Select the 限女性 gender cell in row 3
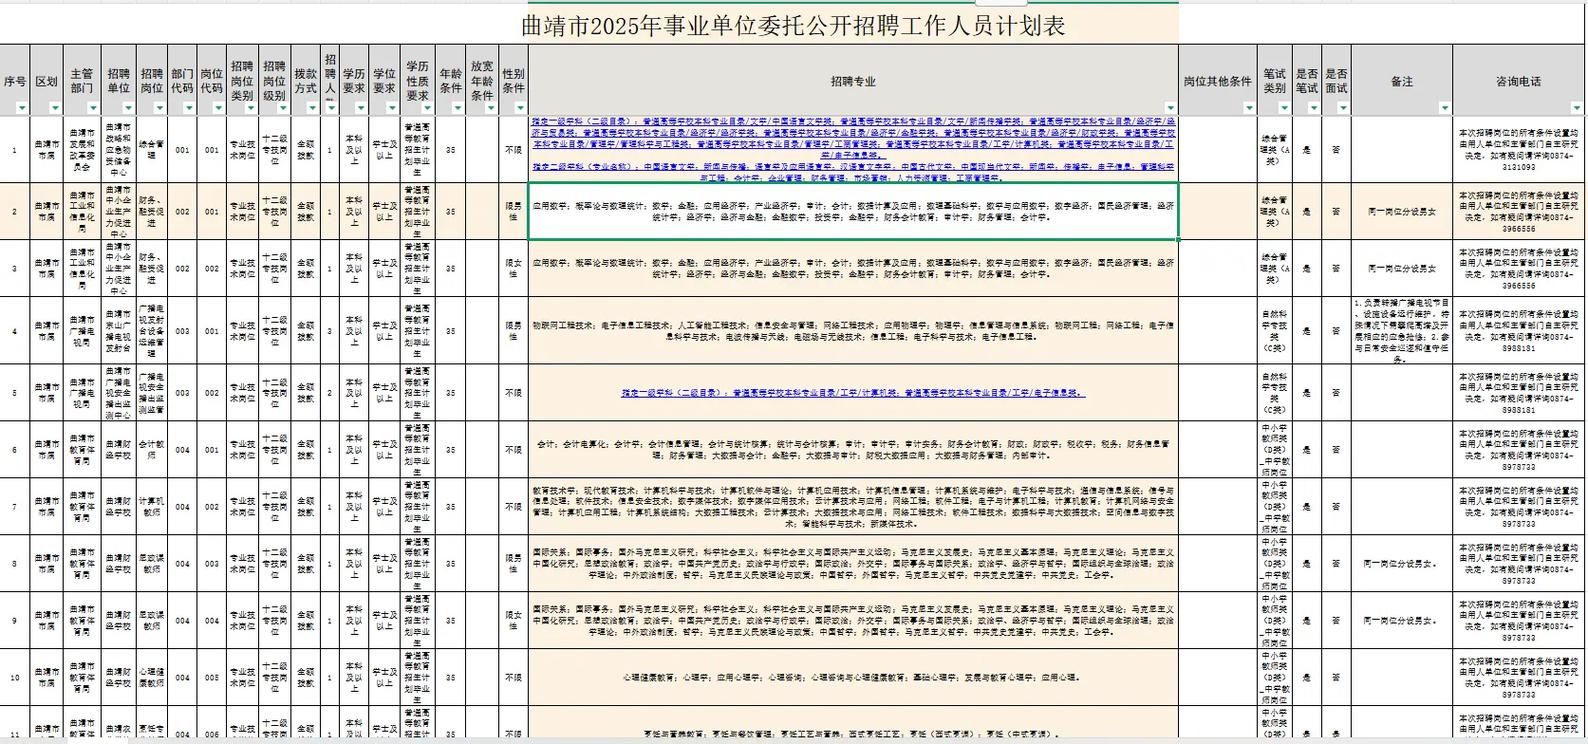Viewport: 1588px width, 744px height. 513,268
